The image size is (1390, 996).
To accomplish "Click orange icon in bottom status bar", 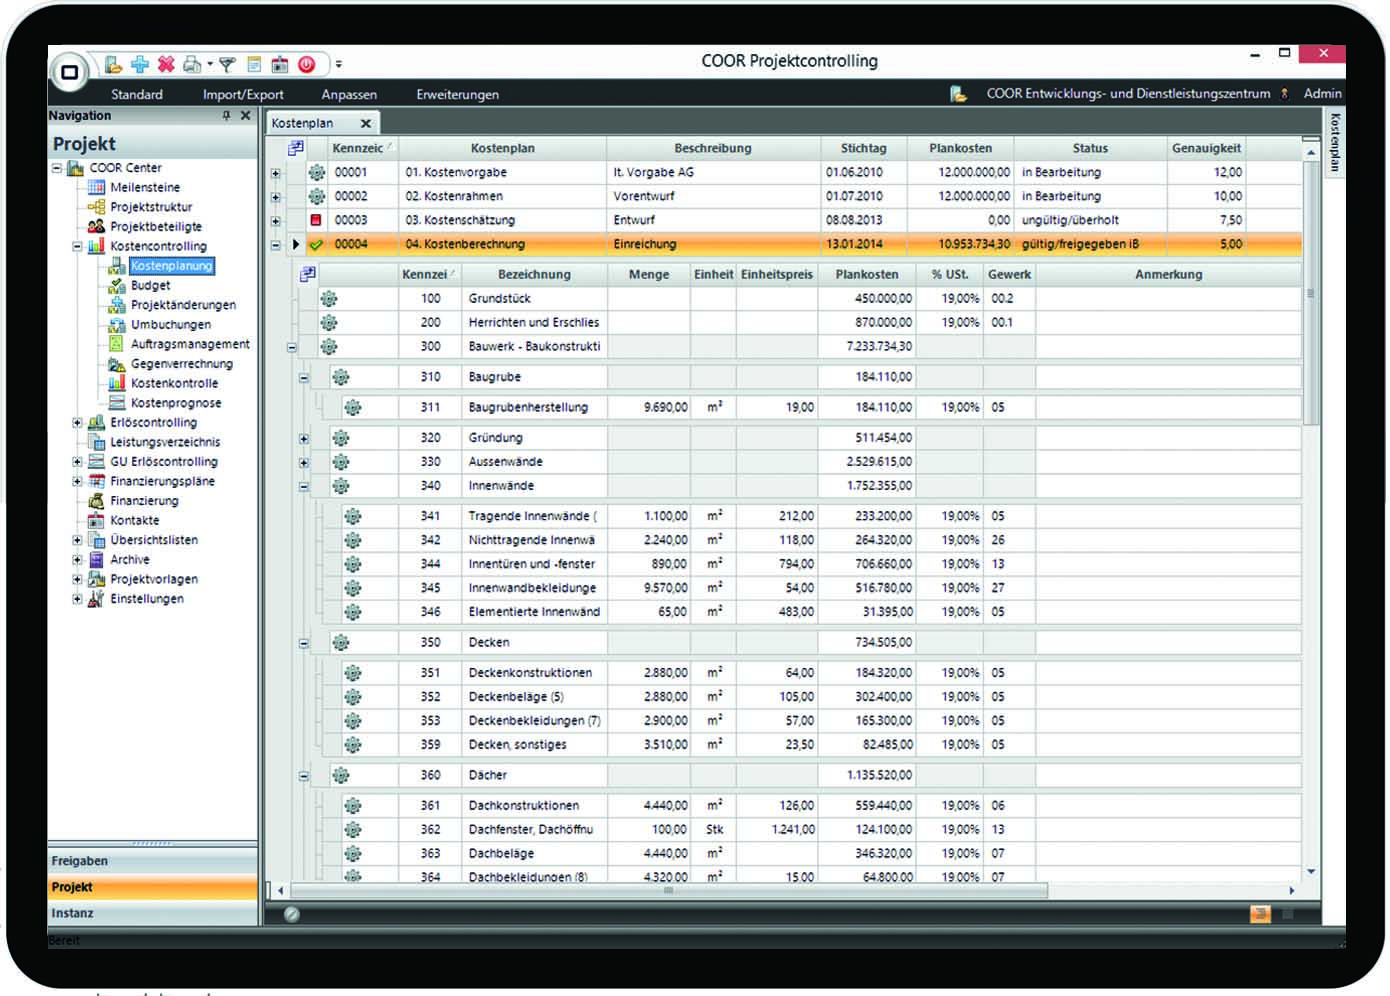I will pos(1260,914).
